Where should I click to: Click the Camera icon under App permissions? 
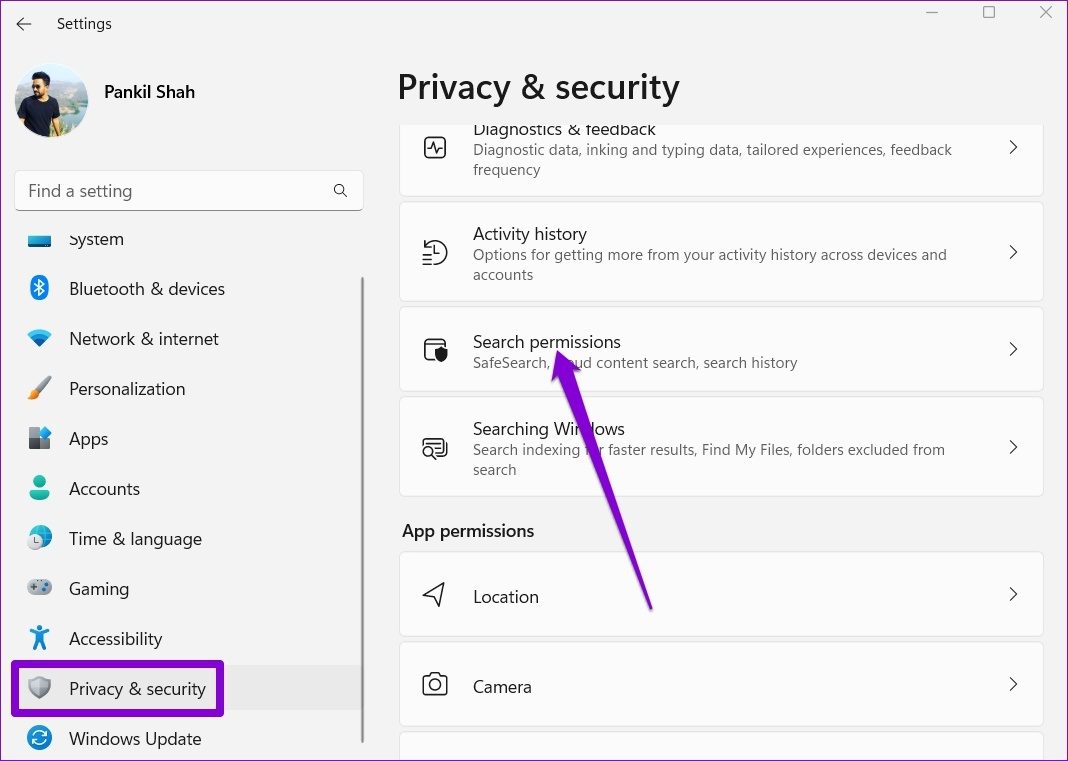pyautogui.click(x=435, y=686)
